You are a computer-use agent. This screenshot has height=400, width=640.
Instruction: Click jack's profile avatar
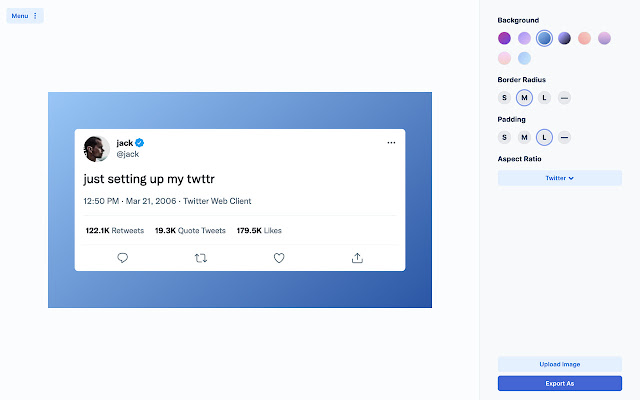97,148
